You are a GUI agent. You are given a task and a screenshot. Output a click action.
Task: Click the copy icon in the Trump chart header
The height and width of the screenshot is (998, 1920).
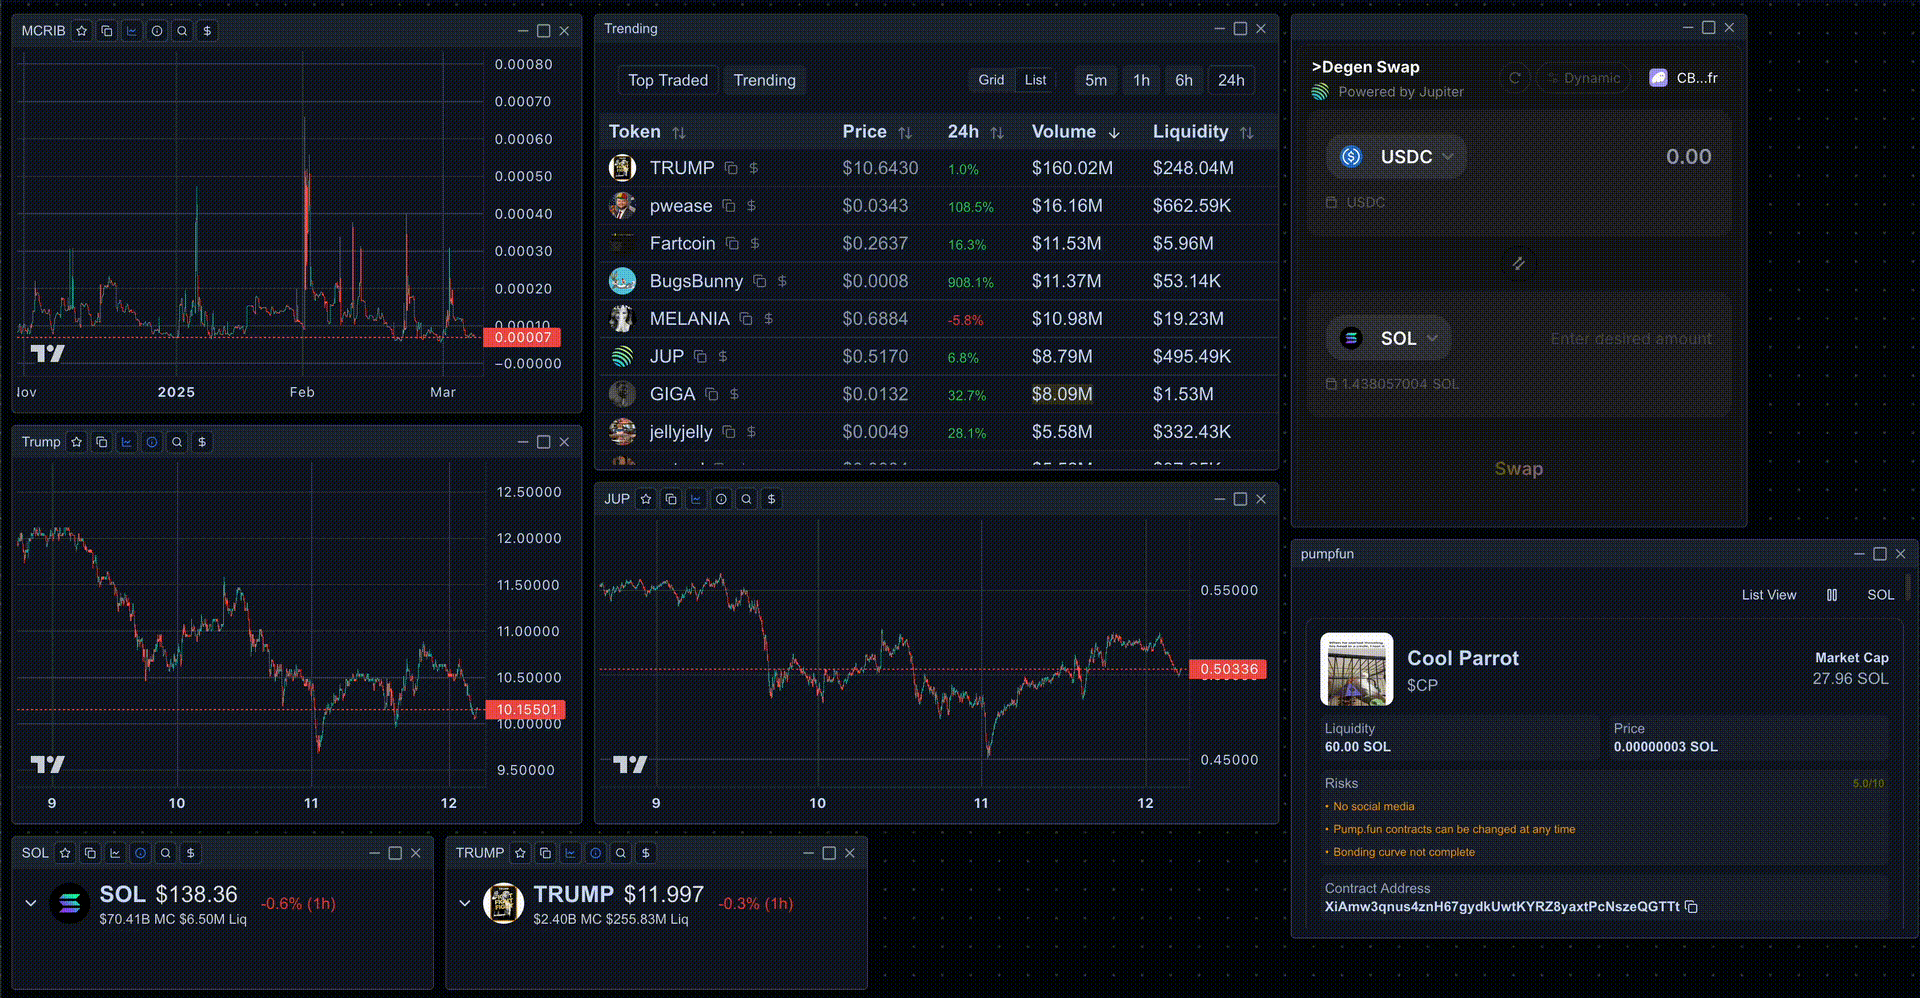pos(102,442)
